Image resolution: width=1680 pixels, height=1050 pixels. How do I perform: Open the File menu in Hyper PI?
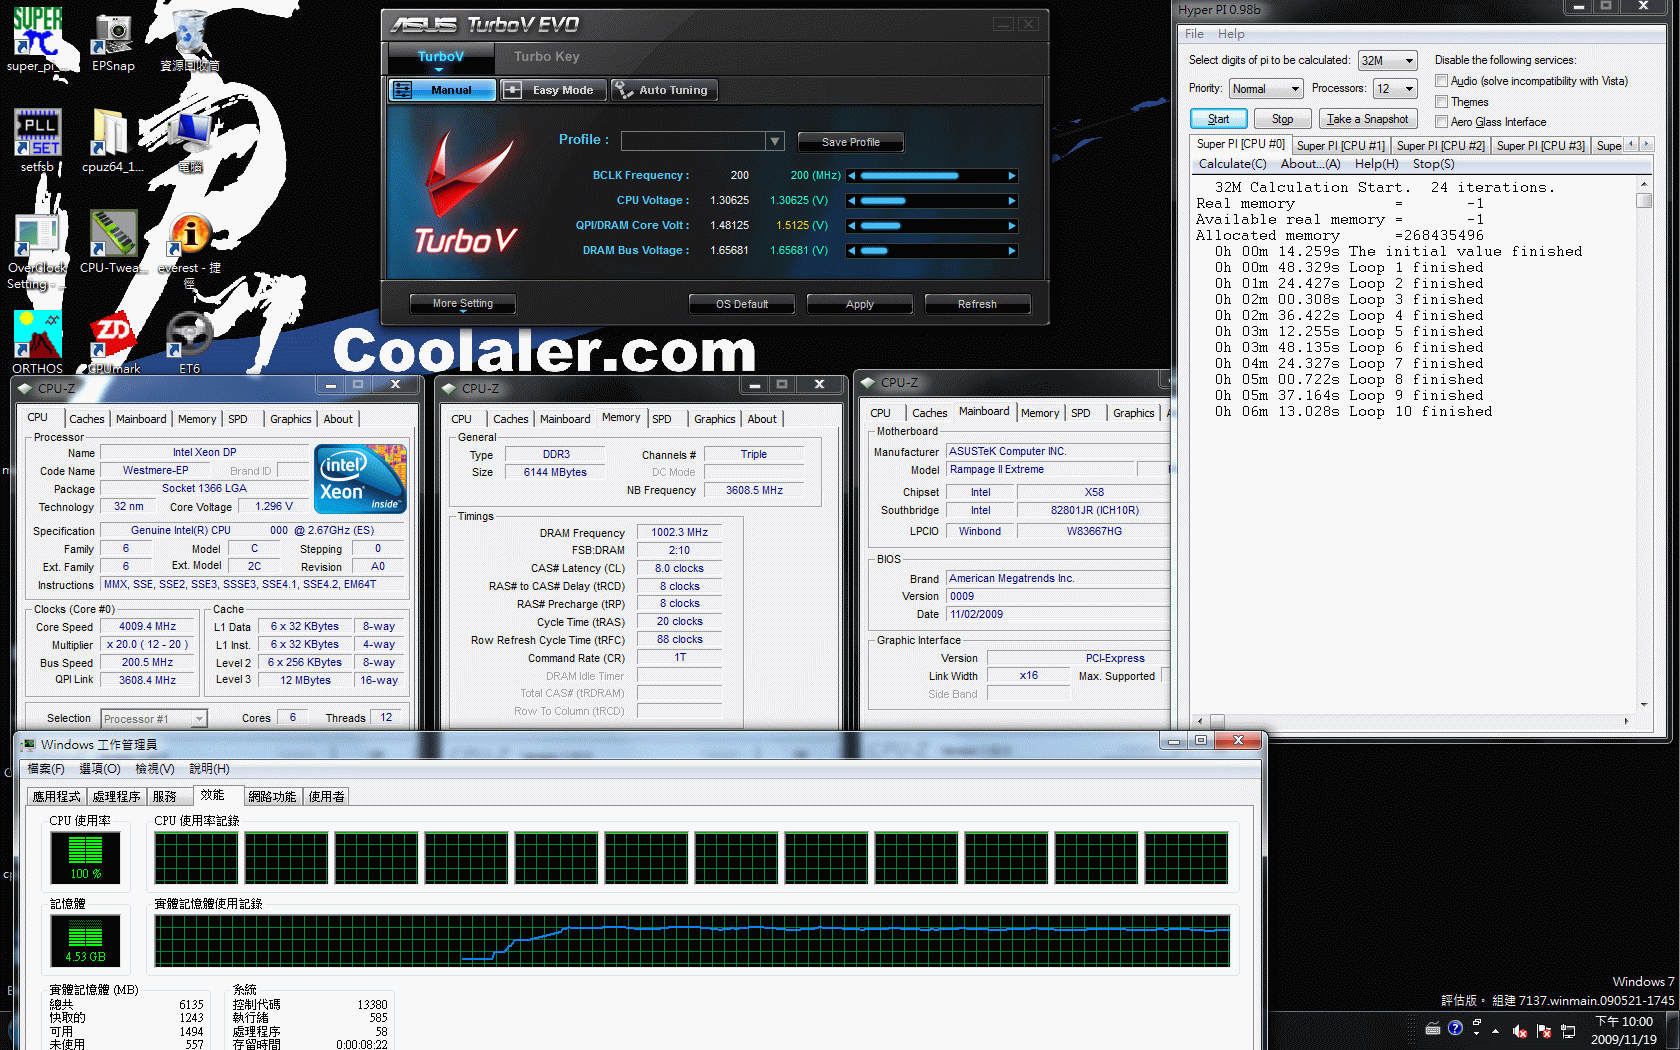click(x=1194, y=34)
